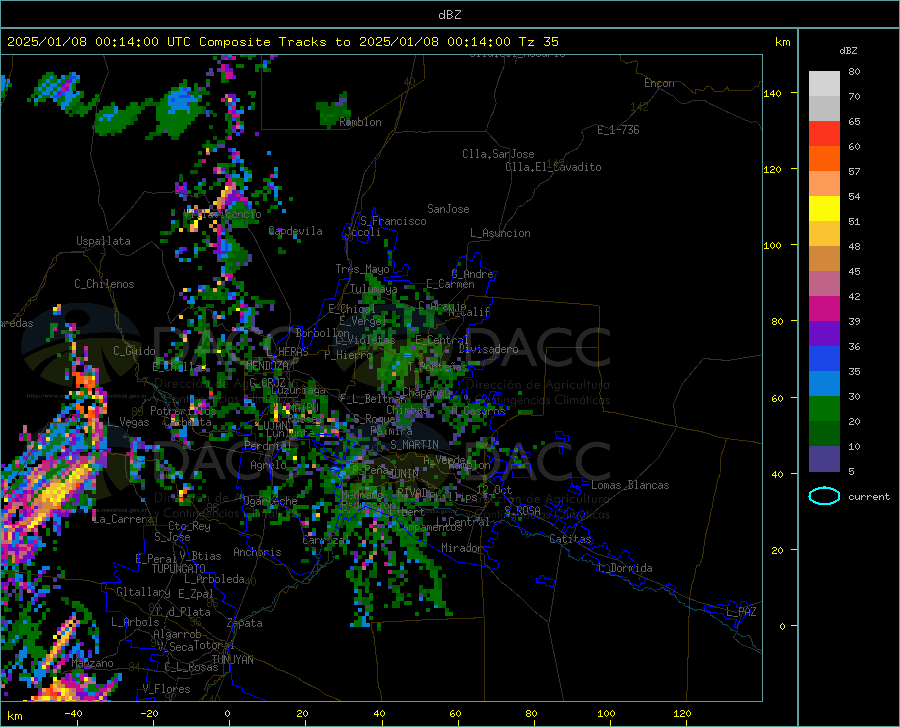
Task: Click the 100 tick on vertical axis
Action: pyautogui.click(x=772, y=246)
